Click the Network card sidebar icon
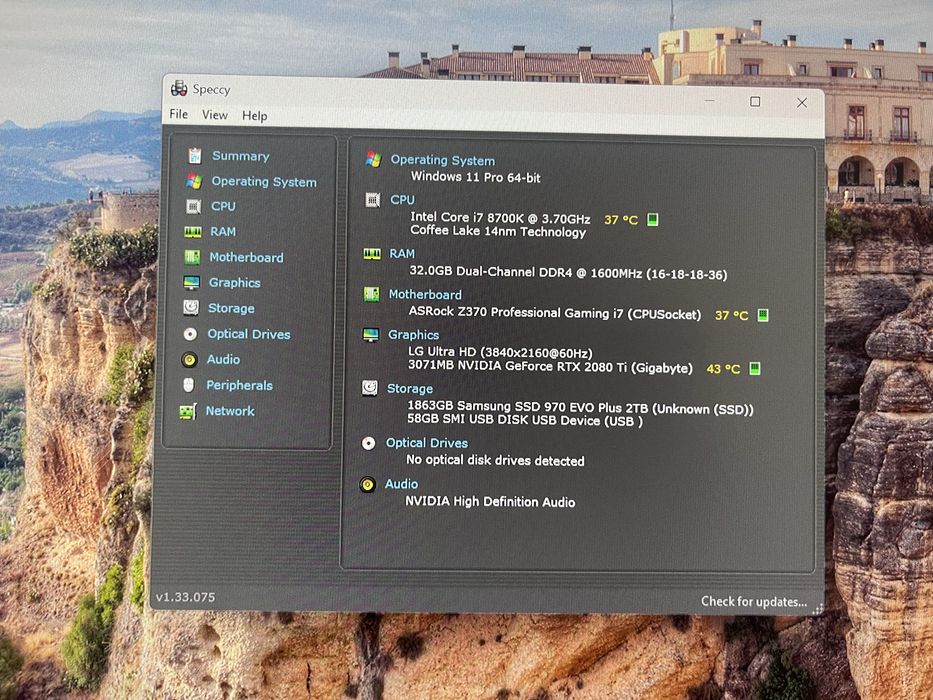The image size is (933, 700). pos(188,411)
